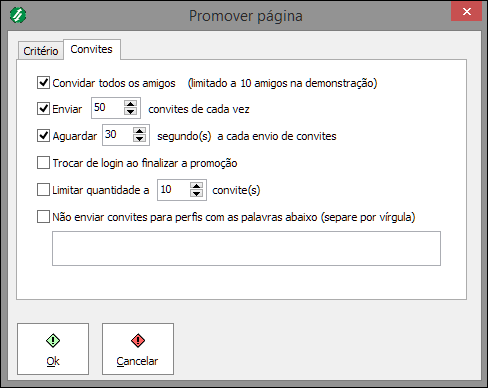Increase Limitar quantidade value with up arrow
Viewport: 488px width, 388px height.
point(196,186)
